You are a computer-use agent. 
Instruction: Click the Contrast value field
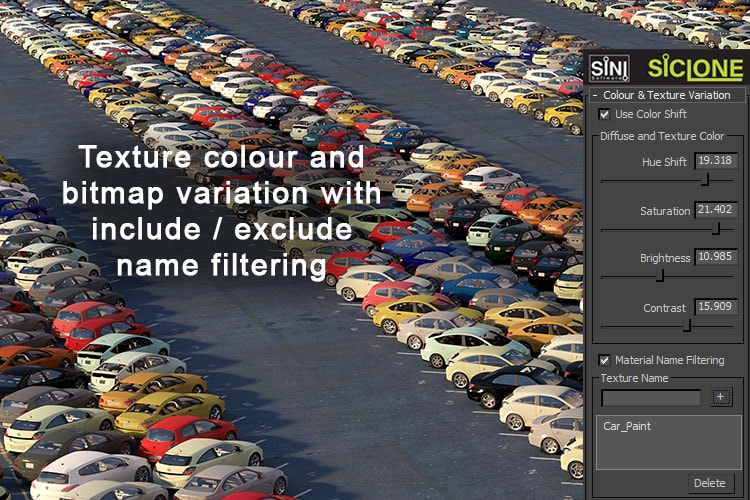[x=716, y=307]
